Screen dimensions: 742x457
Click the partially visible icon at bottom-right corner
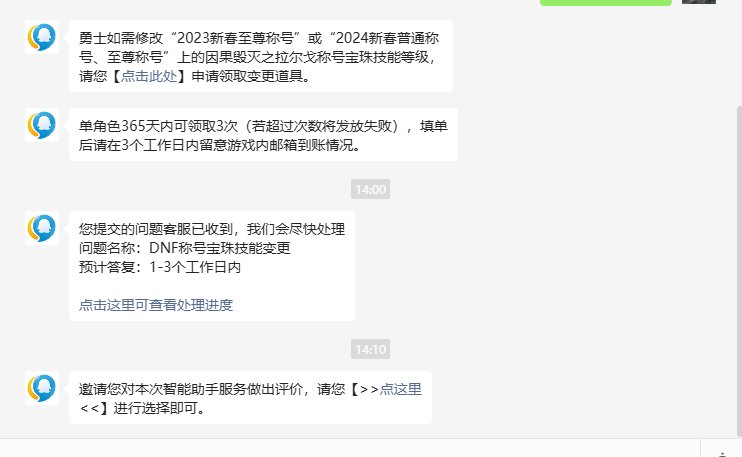coord(722,454)
